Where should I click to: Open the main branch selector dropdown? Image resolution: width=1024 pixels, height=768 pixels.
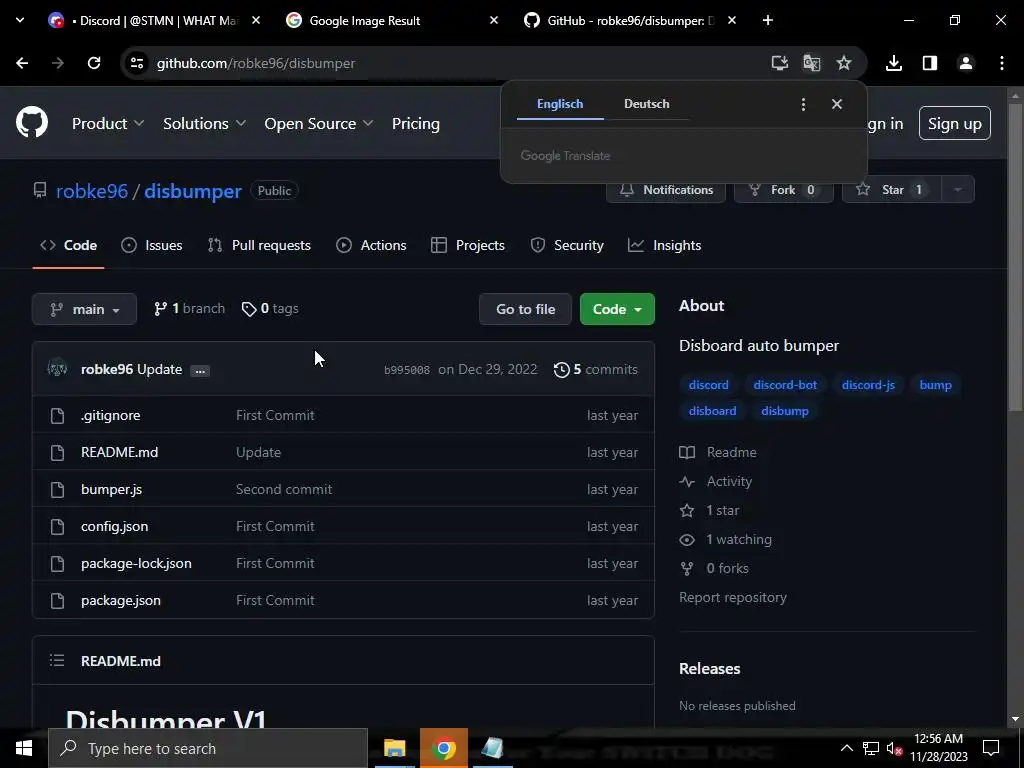84,309
